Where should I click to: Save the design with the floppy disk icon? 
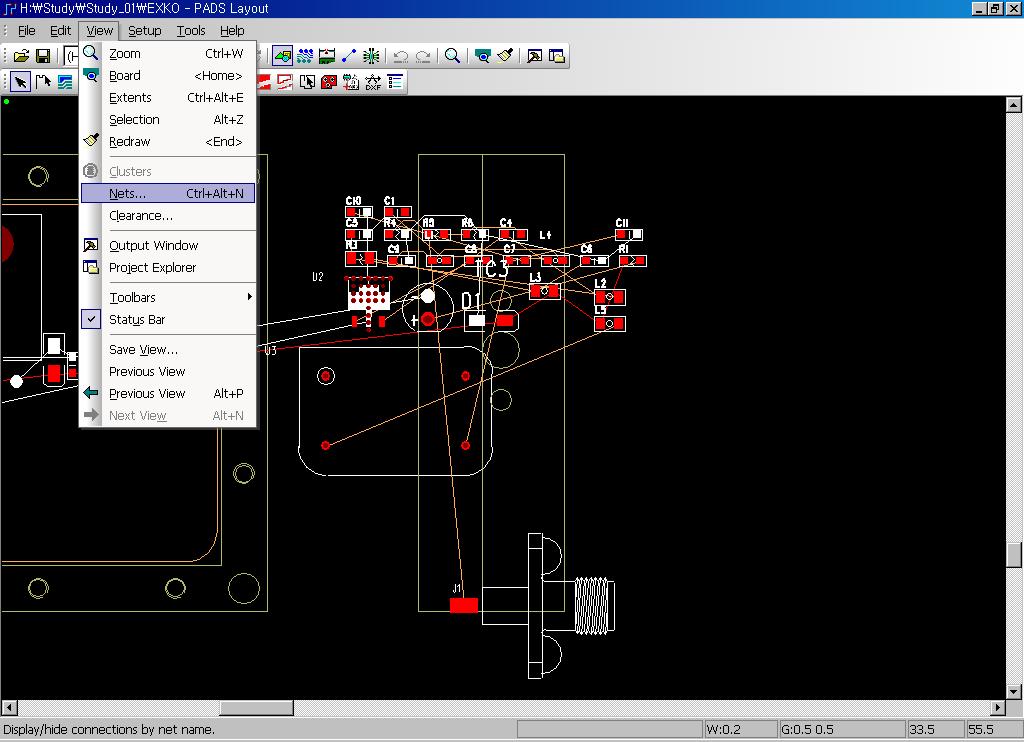(x=43, y=56)
